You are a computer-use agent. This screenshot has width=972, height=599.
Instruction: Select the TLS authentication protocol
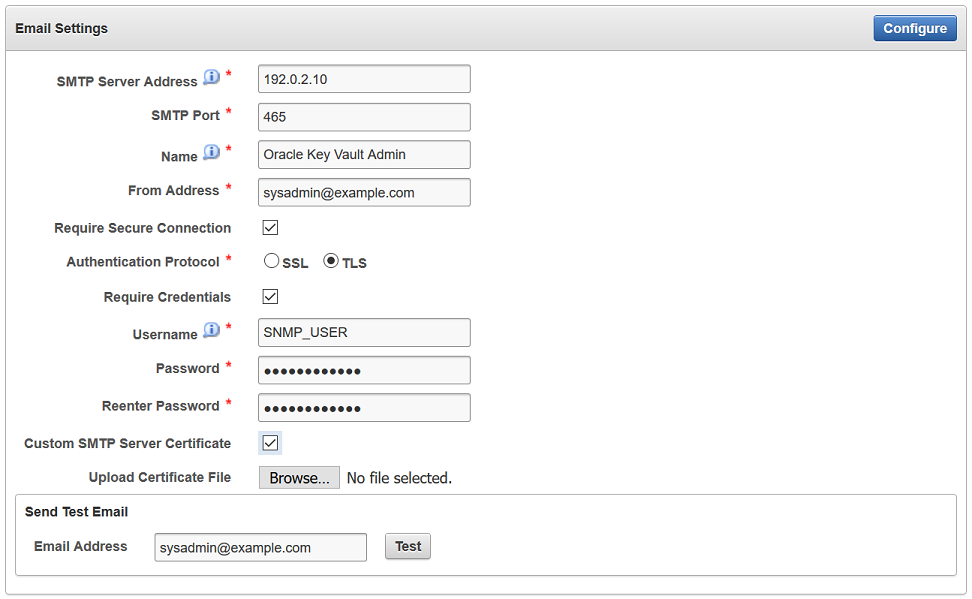(x=331, y=260)
